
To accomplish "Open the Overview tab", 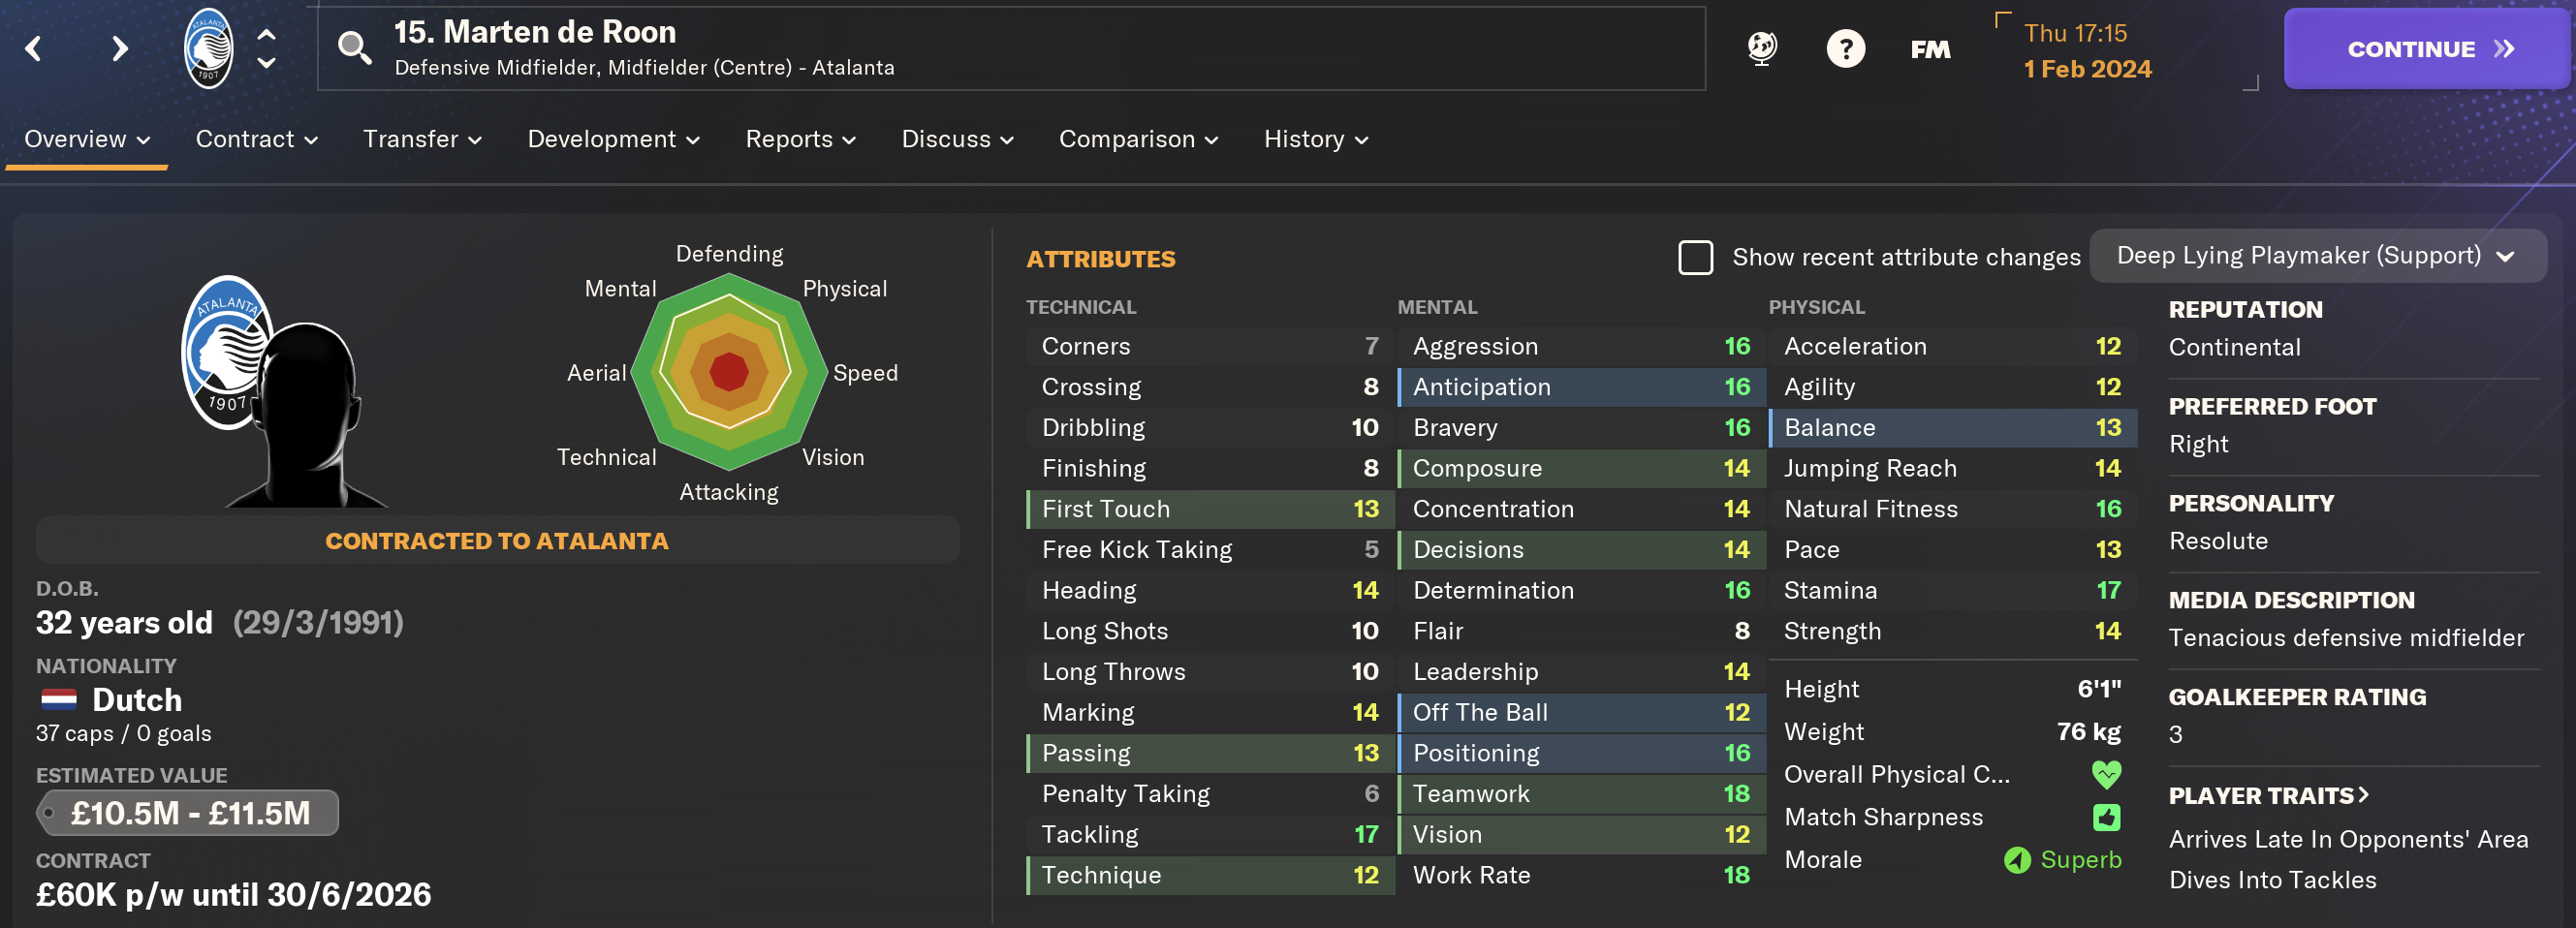I will click(86, 139).
